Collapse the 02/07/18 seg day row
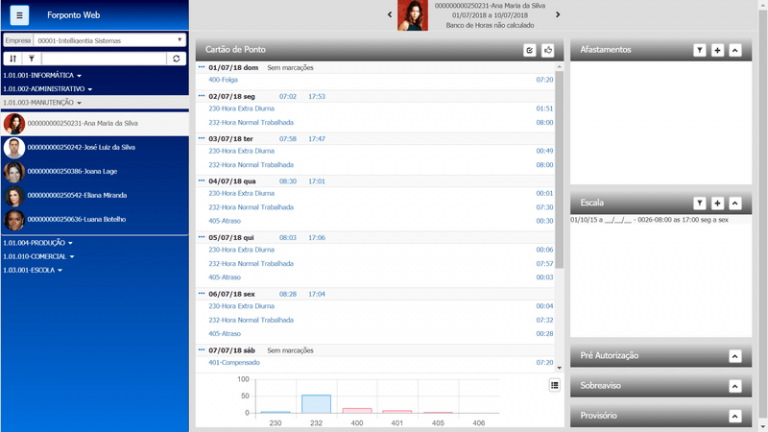This screenshot has height=432, width=768. tap(202, 96)
